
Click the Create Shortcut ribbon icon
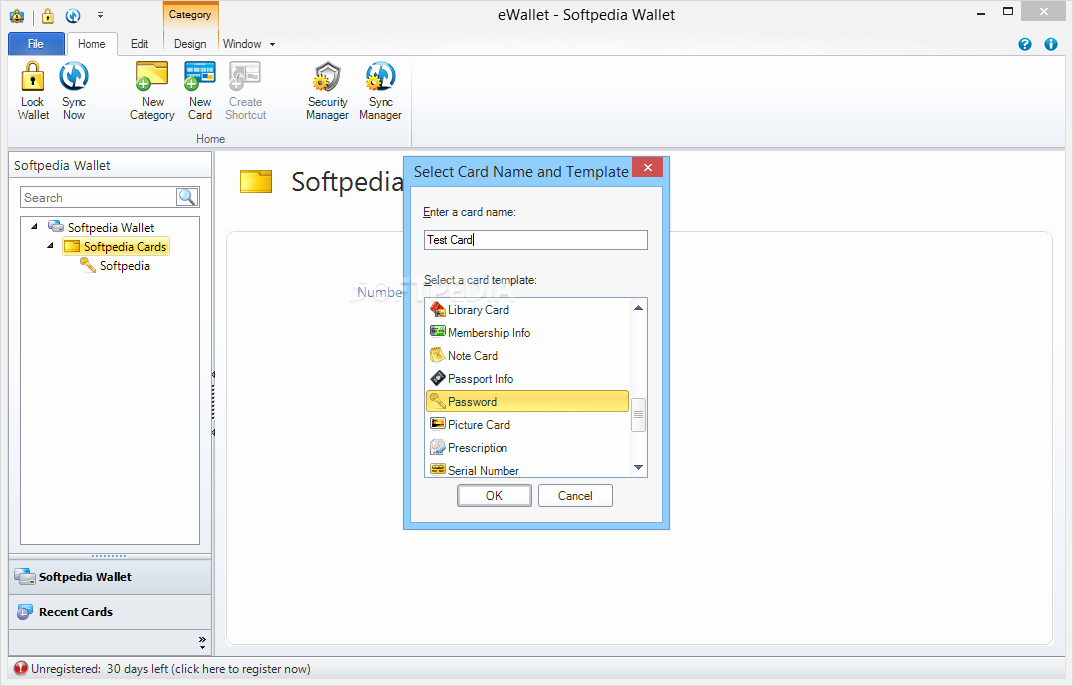(245, 90)
